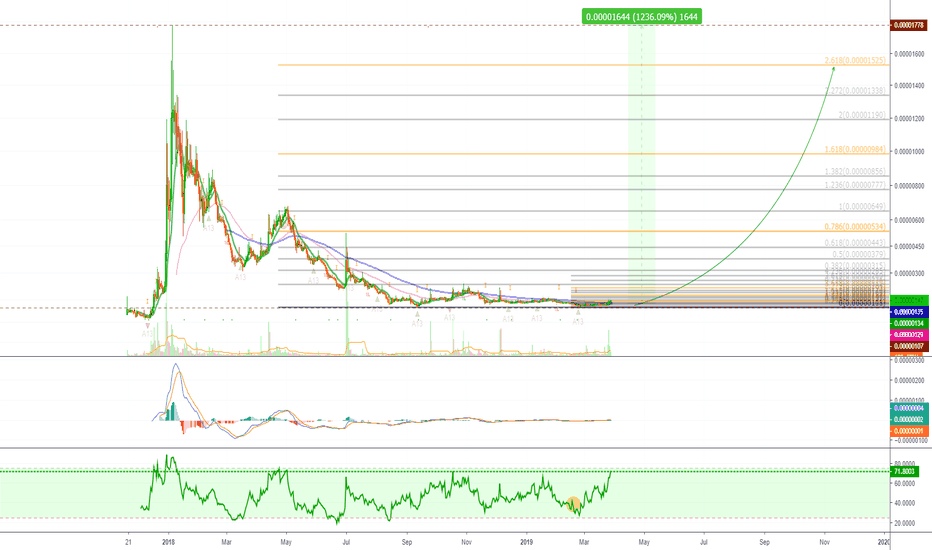Click the teal MACD value 0.00000002

909,420
